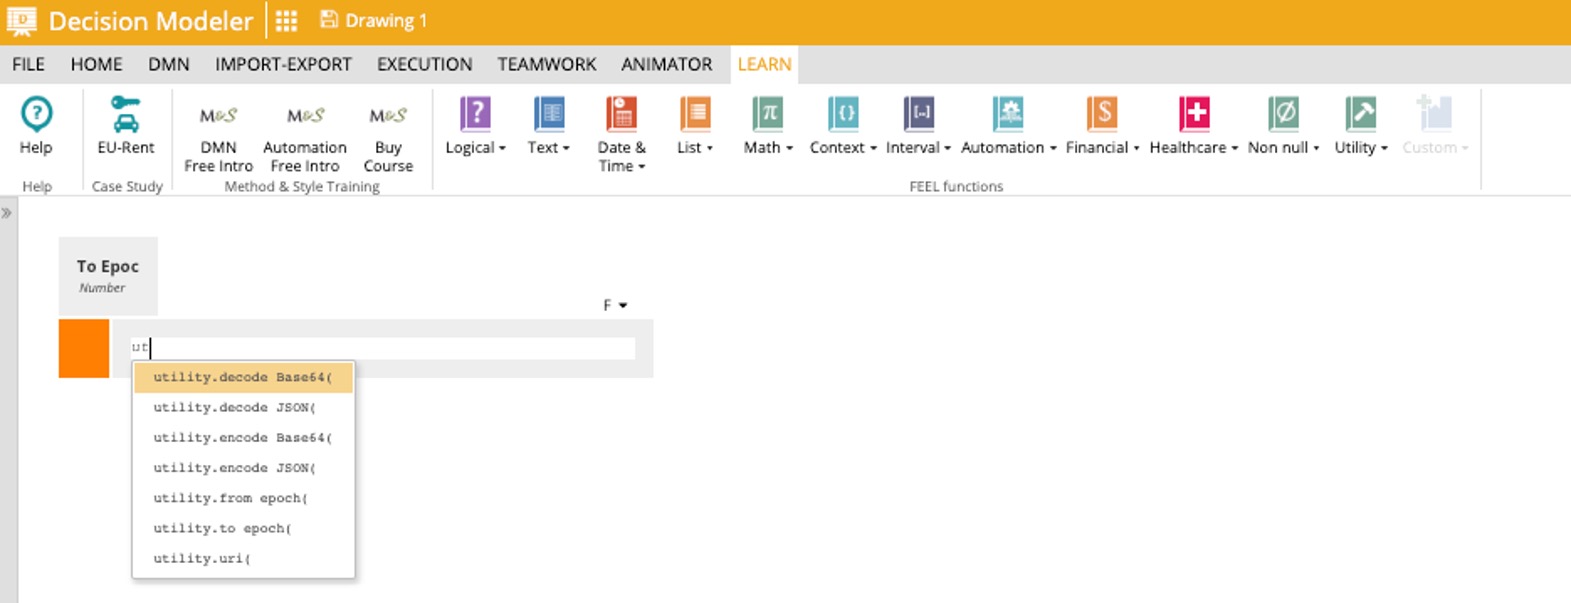Click the Help question mark icon
Screen dimensions: 1571x603
click(x=36, y=115)
